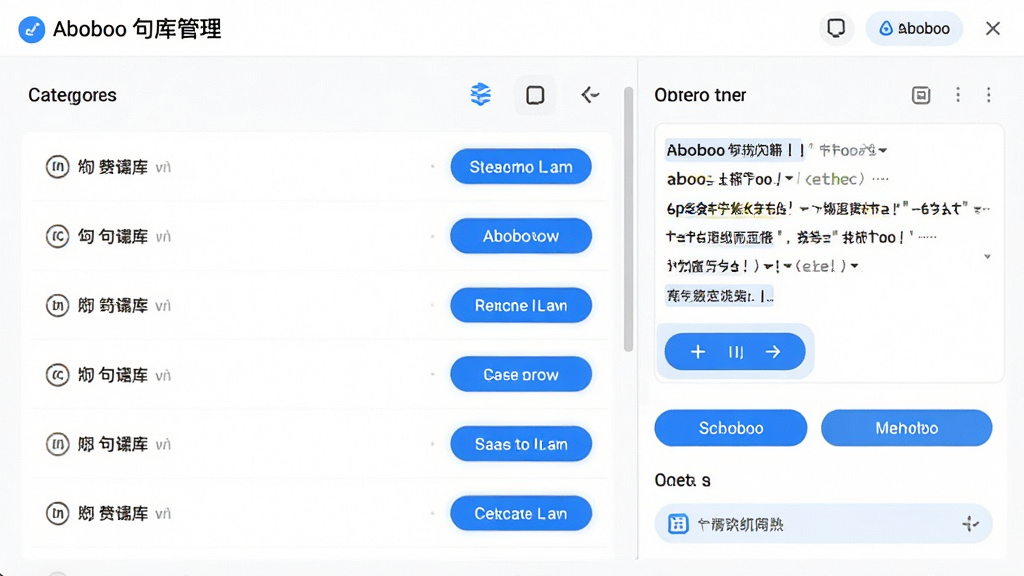Click the Mehotoo button
Image resolution: width=1024 pixels, height=576 pixels.
(x=906, y=428)
